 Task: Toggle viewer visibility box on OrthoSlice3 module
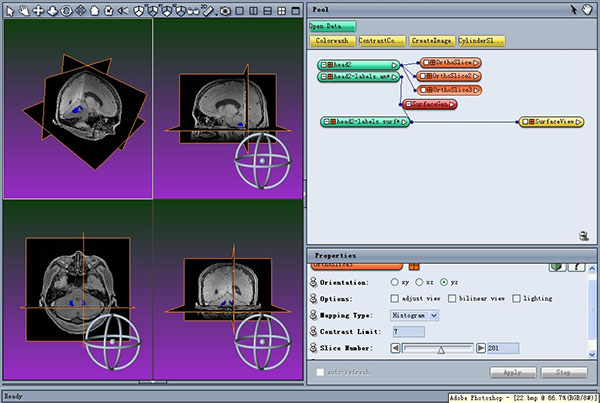(x=423, y=90)
